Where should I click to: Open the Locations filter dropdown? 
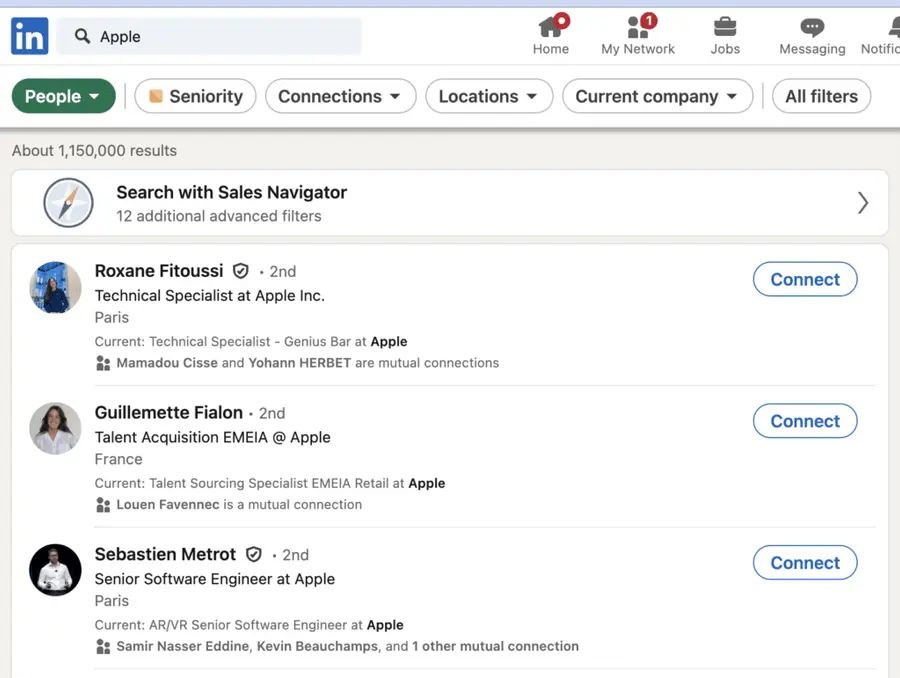489,96
